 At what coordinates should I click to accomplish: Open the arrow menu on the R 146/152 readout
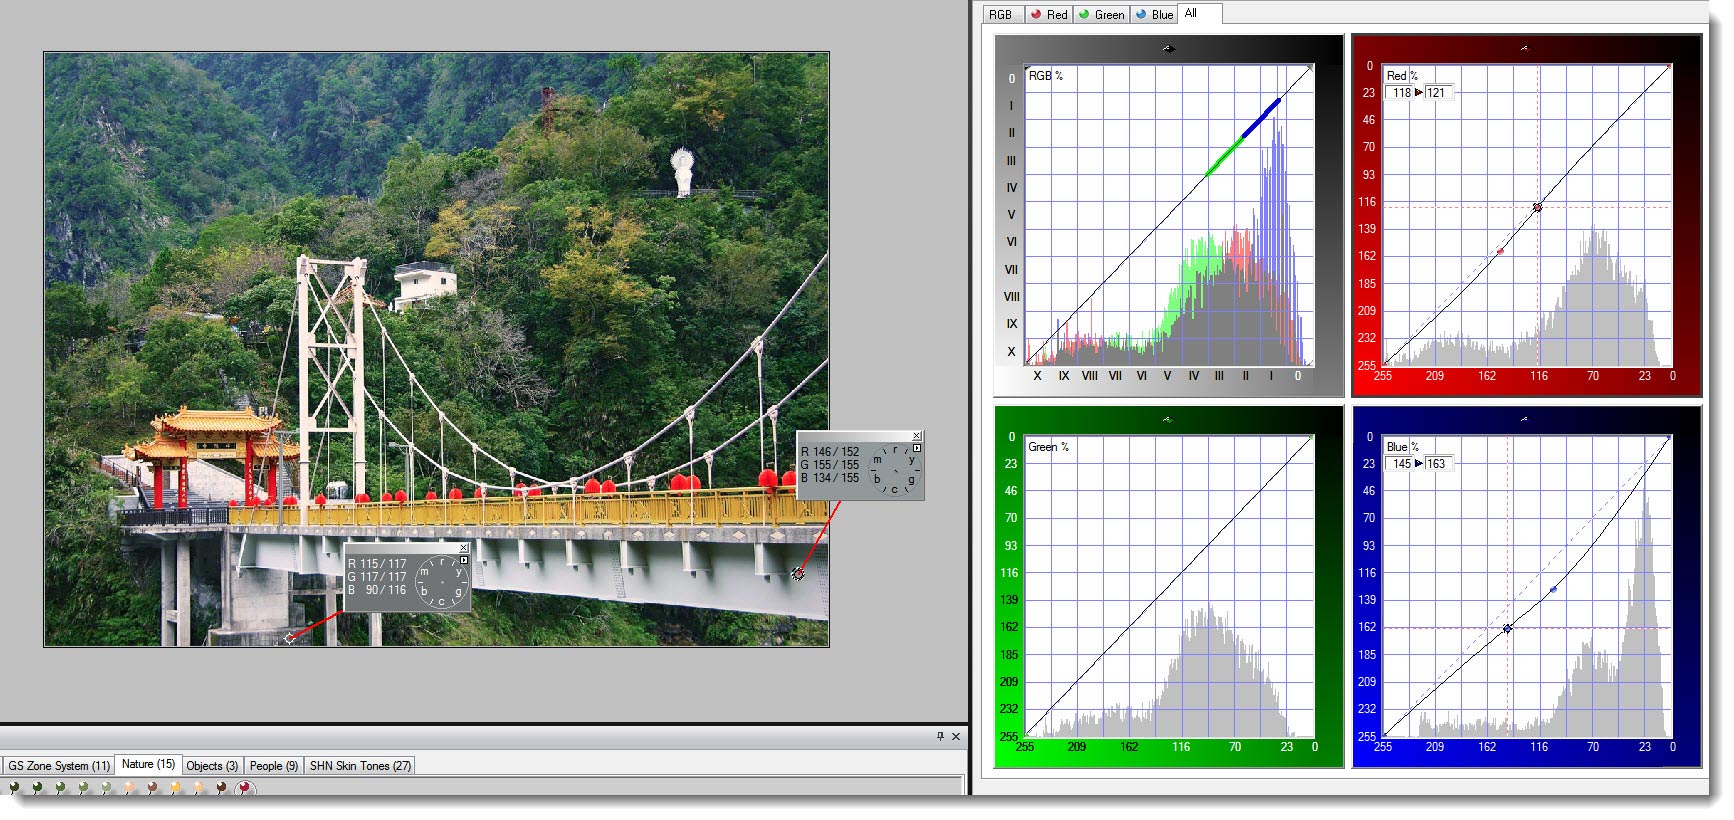coord(917,448)
